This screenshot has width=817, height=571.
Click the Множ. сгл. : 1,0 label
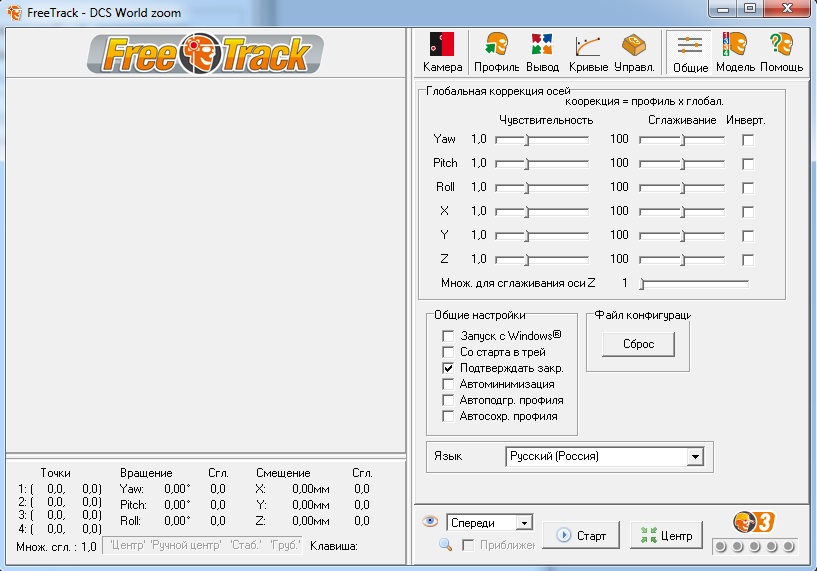(56, 547)
